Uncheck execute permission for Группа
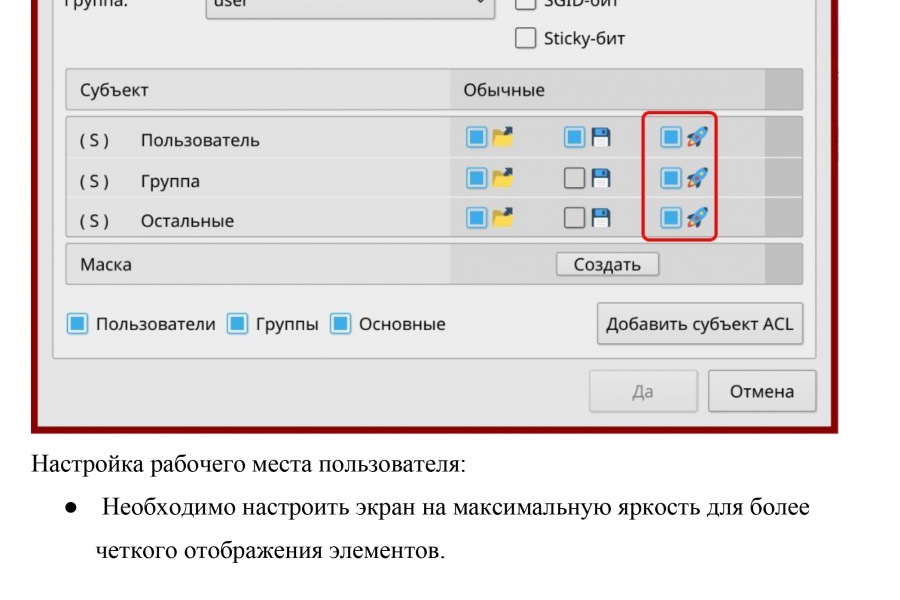The height and width of the screenshot is (600, 900). coord(670,178)
